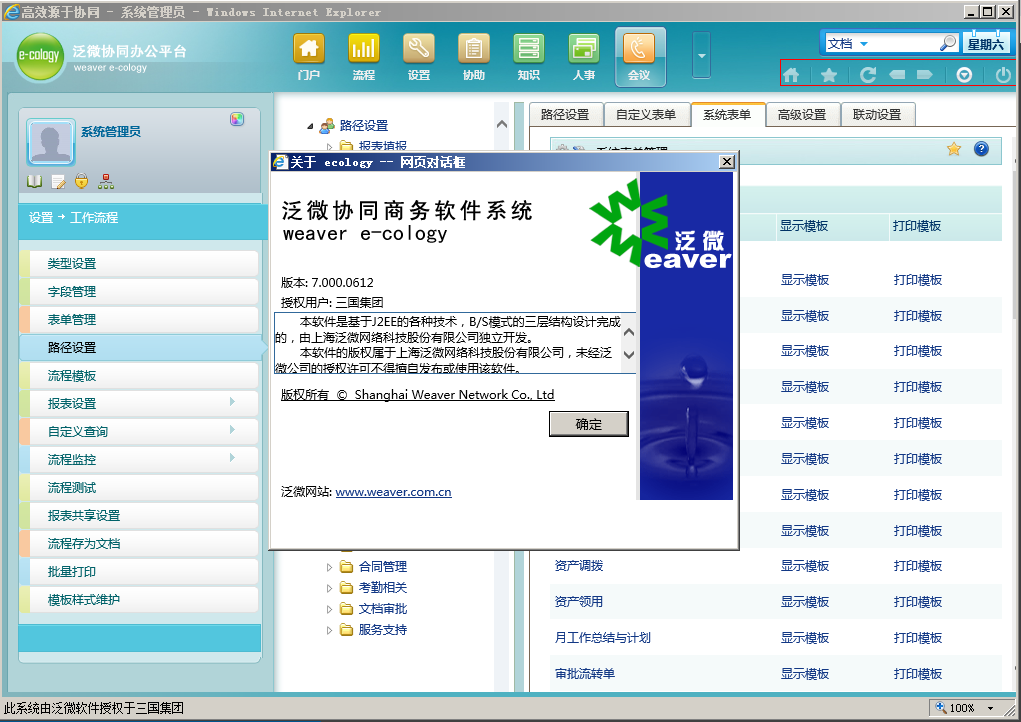Viewport: 1021px width, 722px height.
Task: Click the 星期六 calendar button
Action: [985, 44]
